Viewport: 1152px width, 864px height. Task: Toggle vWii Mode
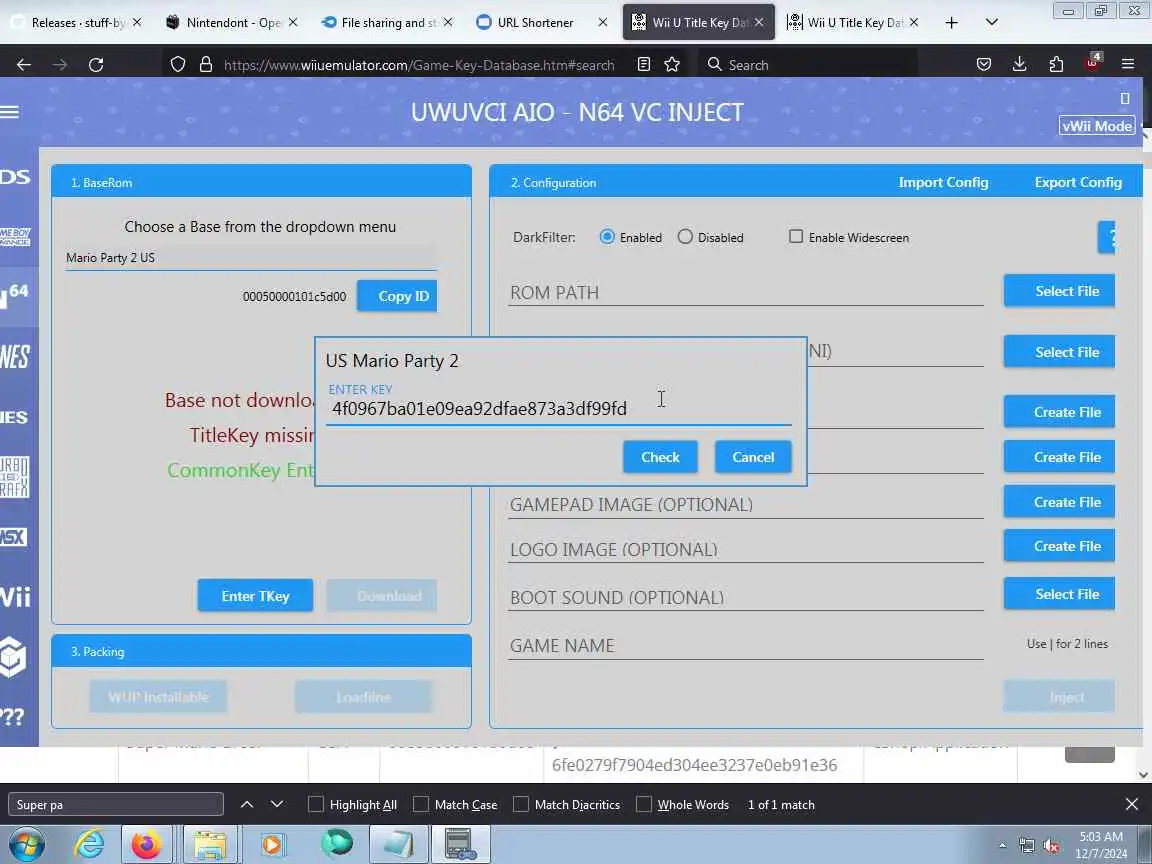click(1097, 126)
